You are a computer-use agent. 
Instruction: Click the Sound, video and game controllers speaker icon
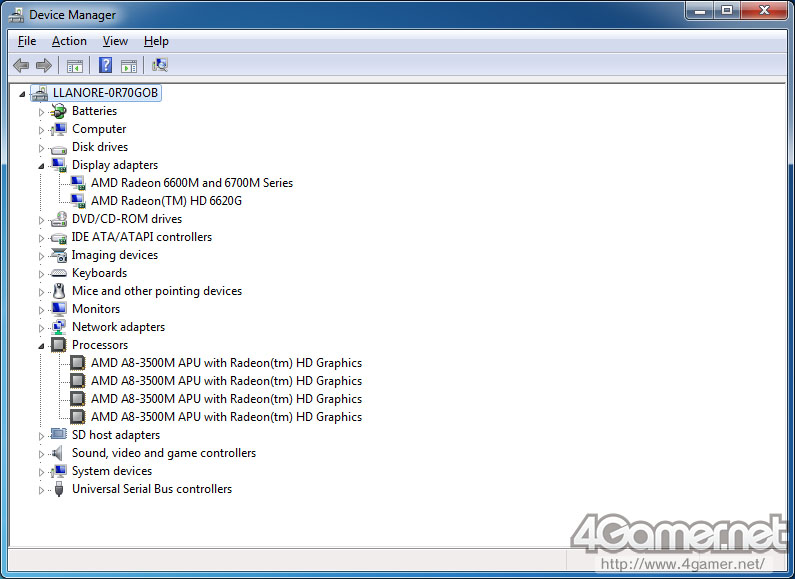pyautogui.click(x=59, y=453)
